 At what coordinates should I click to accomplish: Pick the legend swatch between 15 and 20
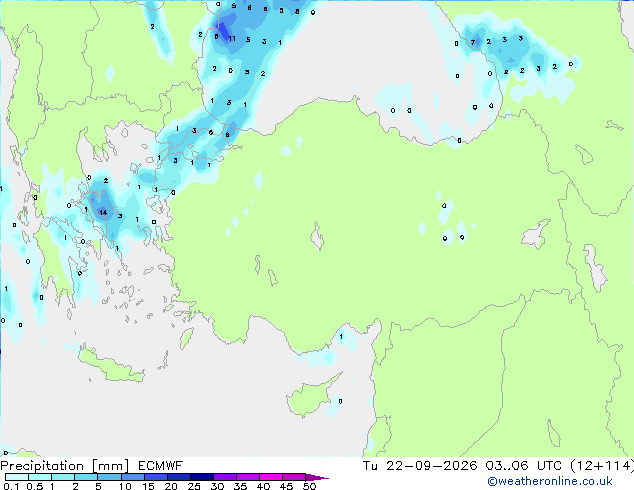[x=156, y=477]
